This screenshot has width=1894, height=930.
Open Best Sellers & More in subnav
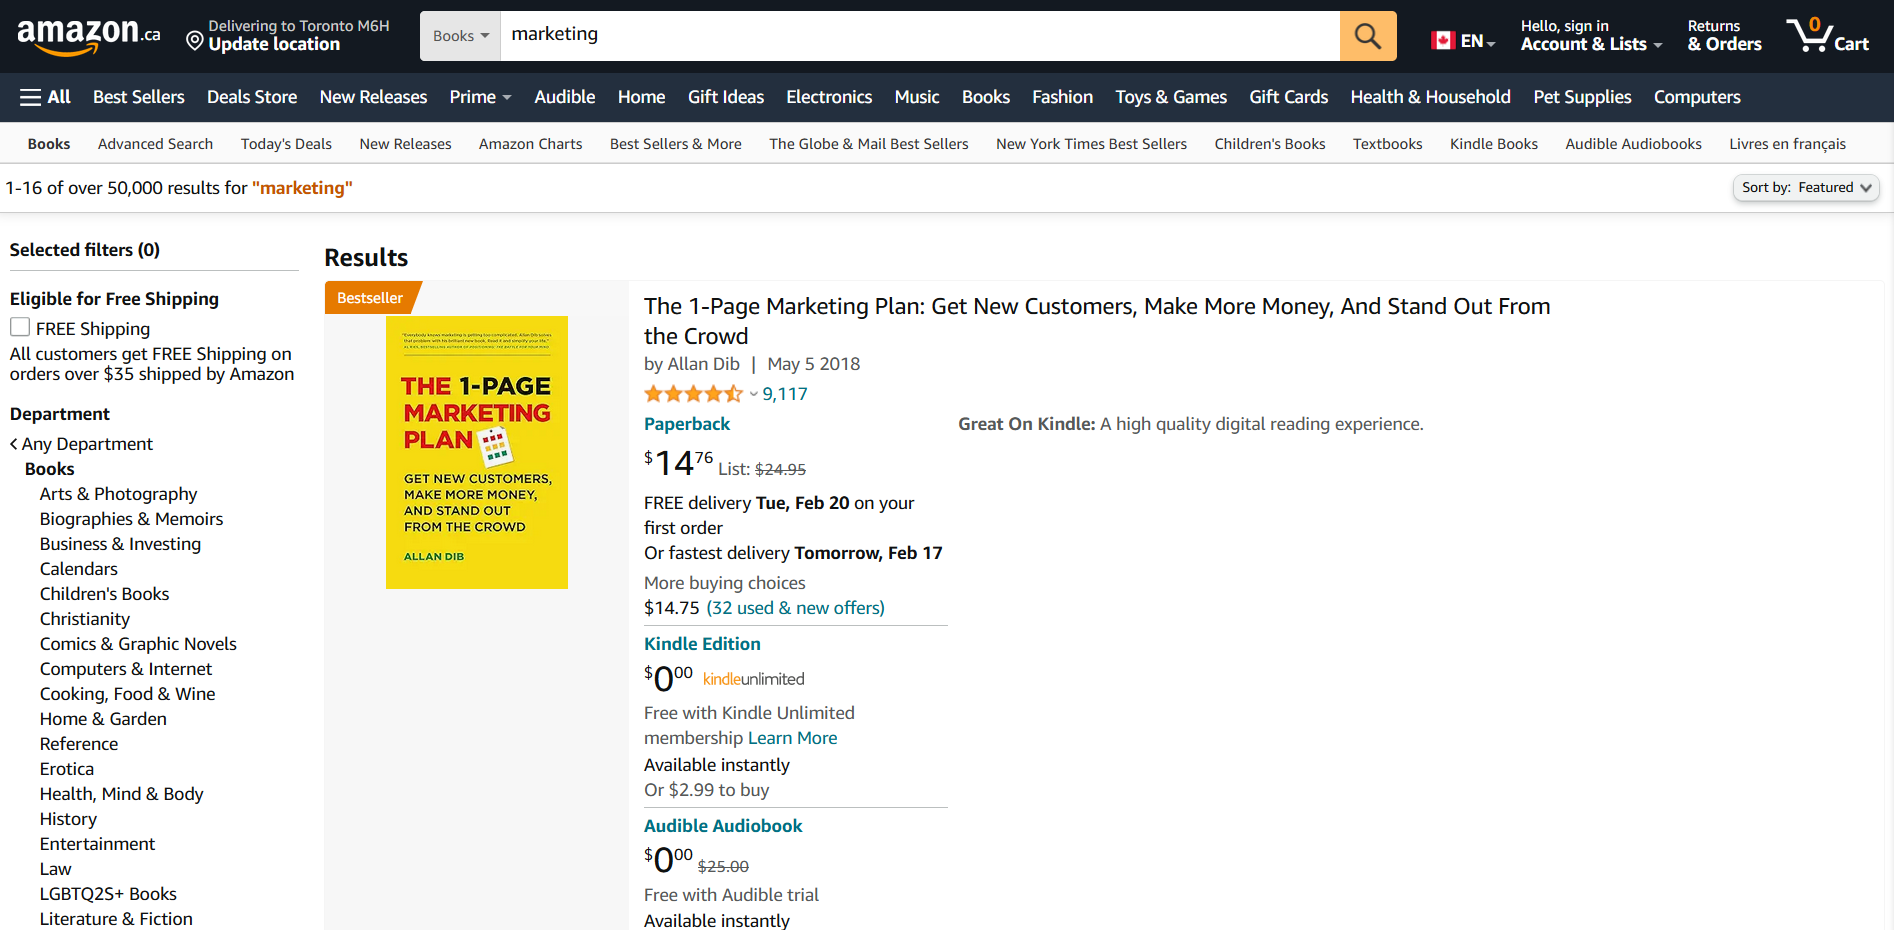point(676,144)
